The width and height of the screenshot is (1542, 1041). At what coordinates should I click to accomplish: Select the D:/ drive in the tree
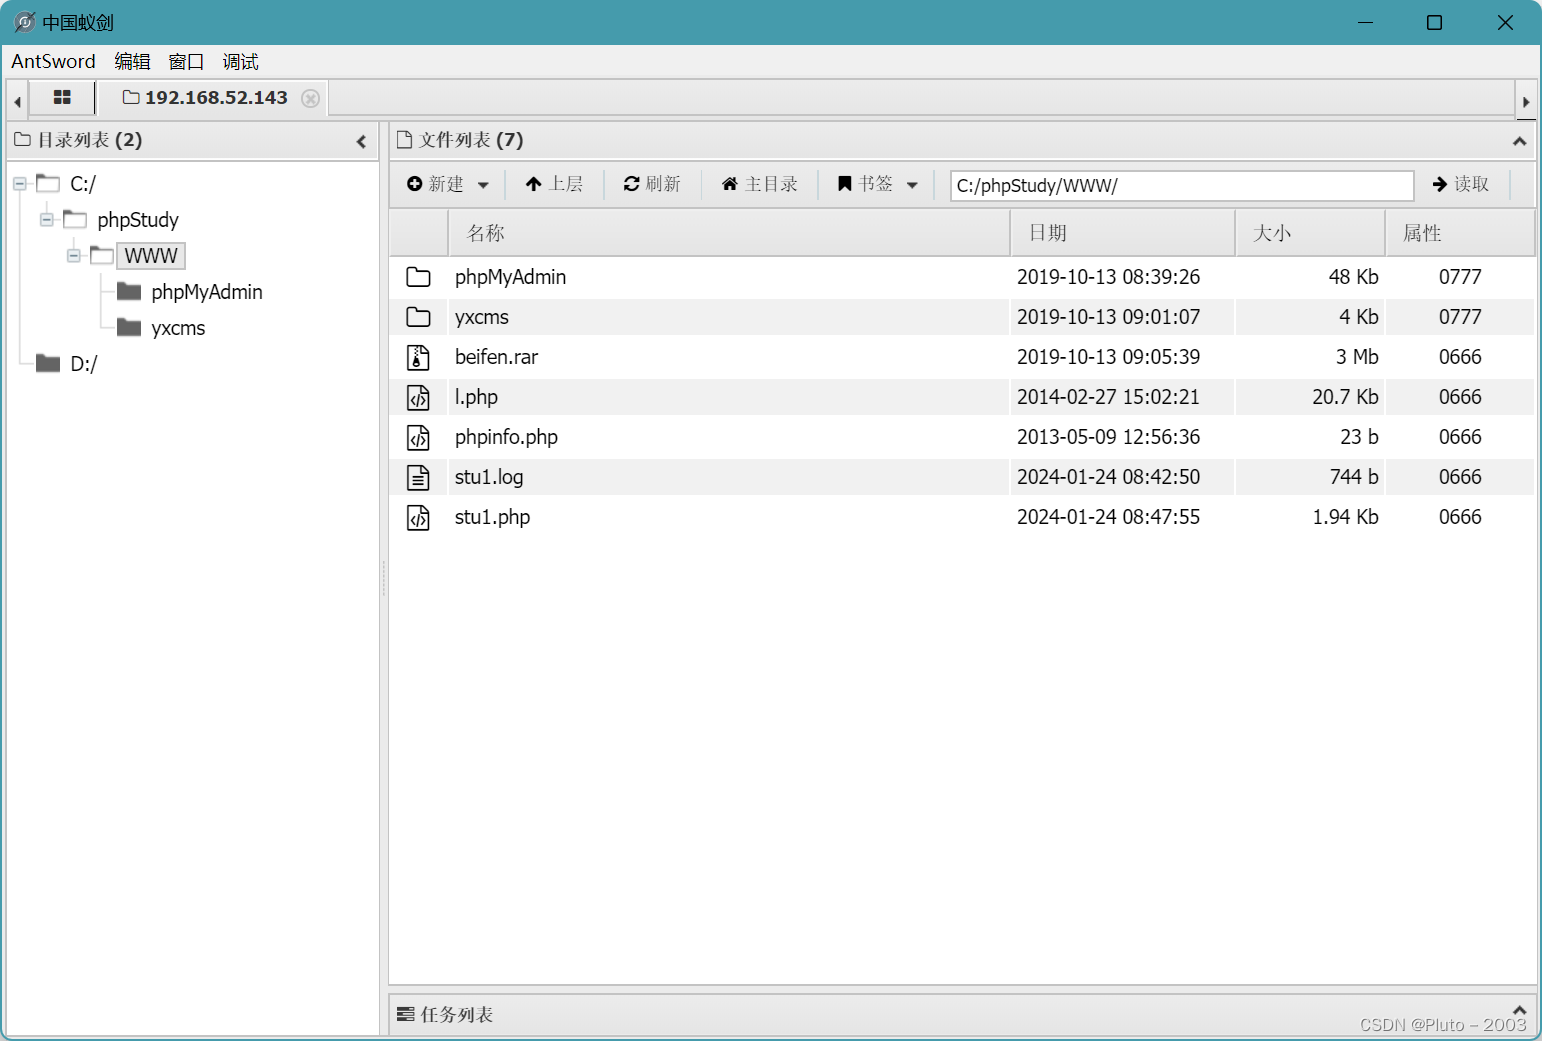(84, 364)
